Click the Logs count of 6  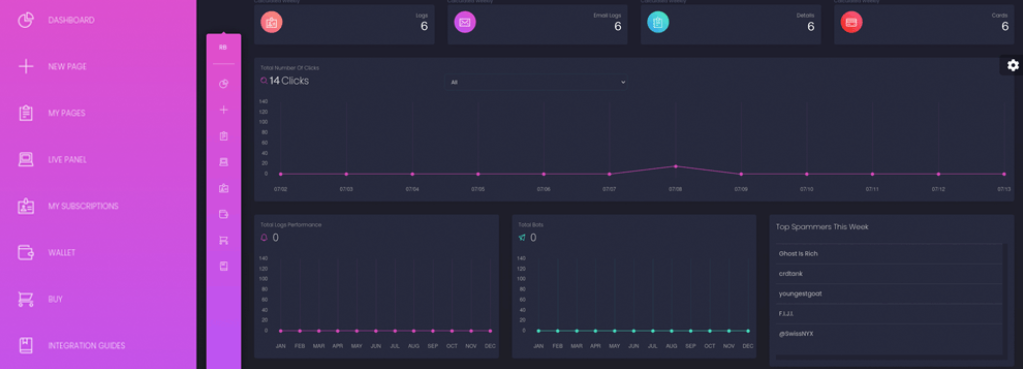(424, 26)
